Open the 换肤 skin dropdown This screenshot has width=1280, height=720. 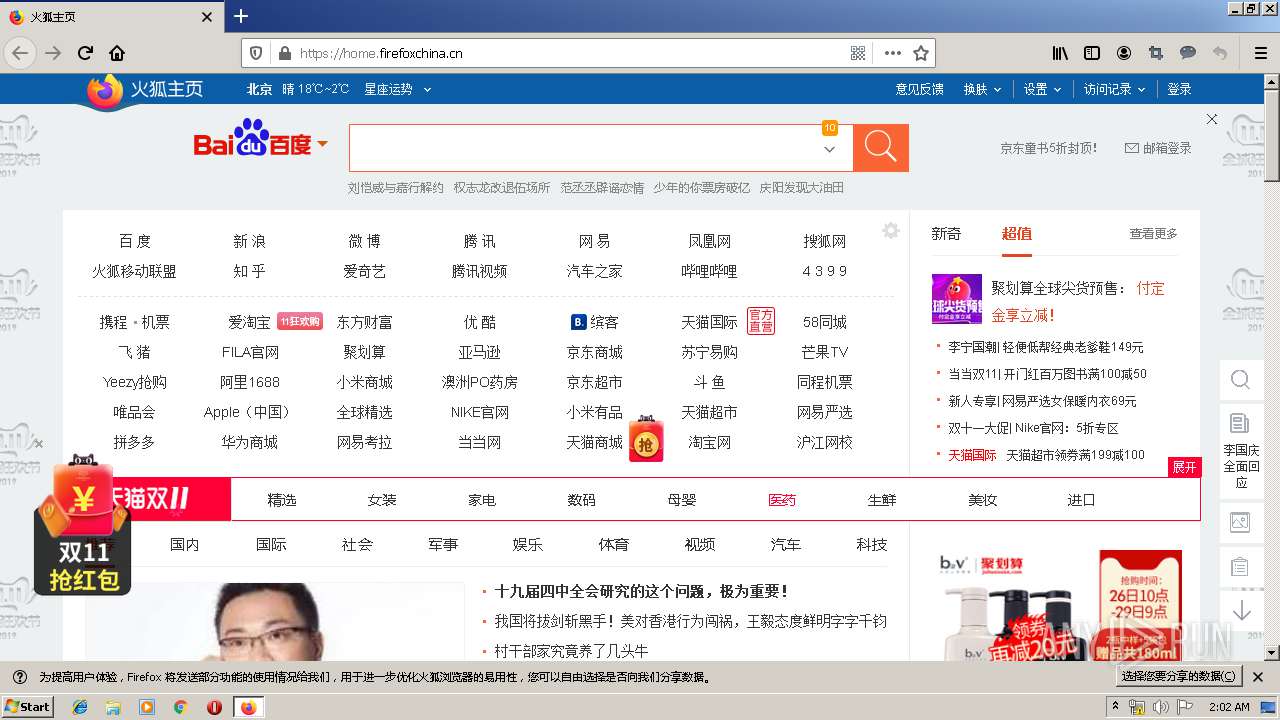[x=982, y=89]
